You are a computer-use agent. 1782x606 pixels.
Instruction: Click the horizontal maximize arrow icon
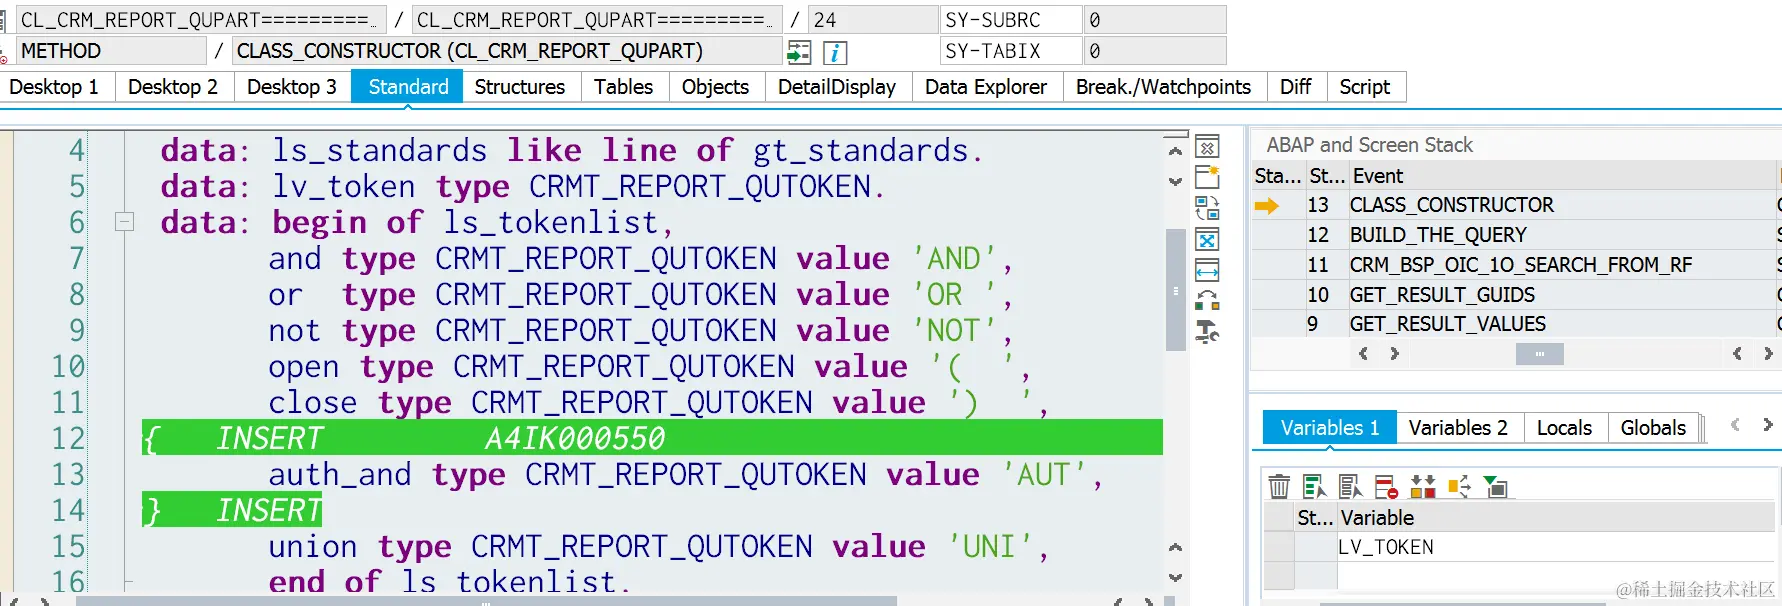tap(1207, 271)
